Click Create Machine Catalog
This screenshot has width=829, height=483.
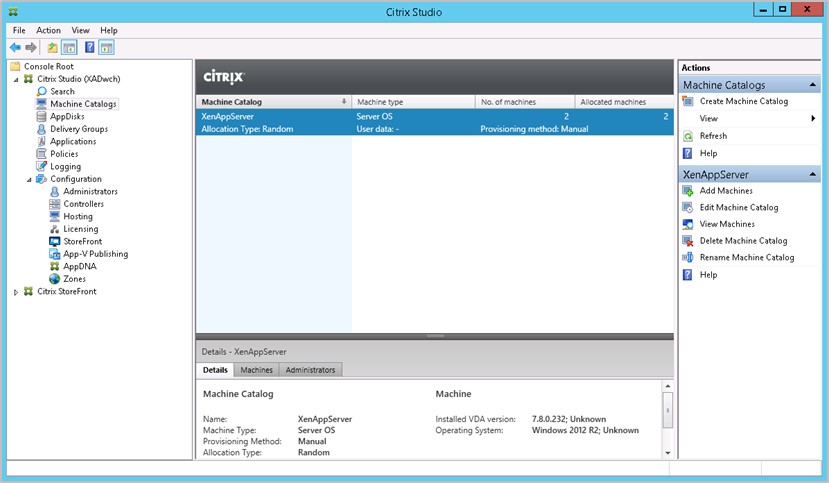point(743,102)
